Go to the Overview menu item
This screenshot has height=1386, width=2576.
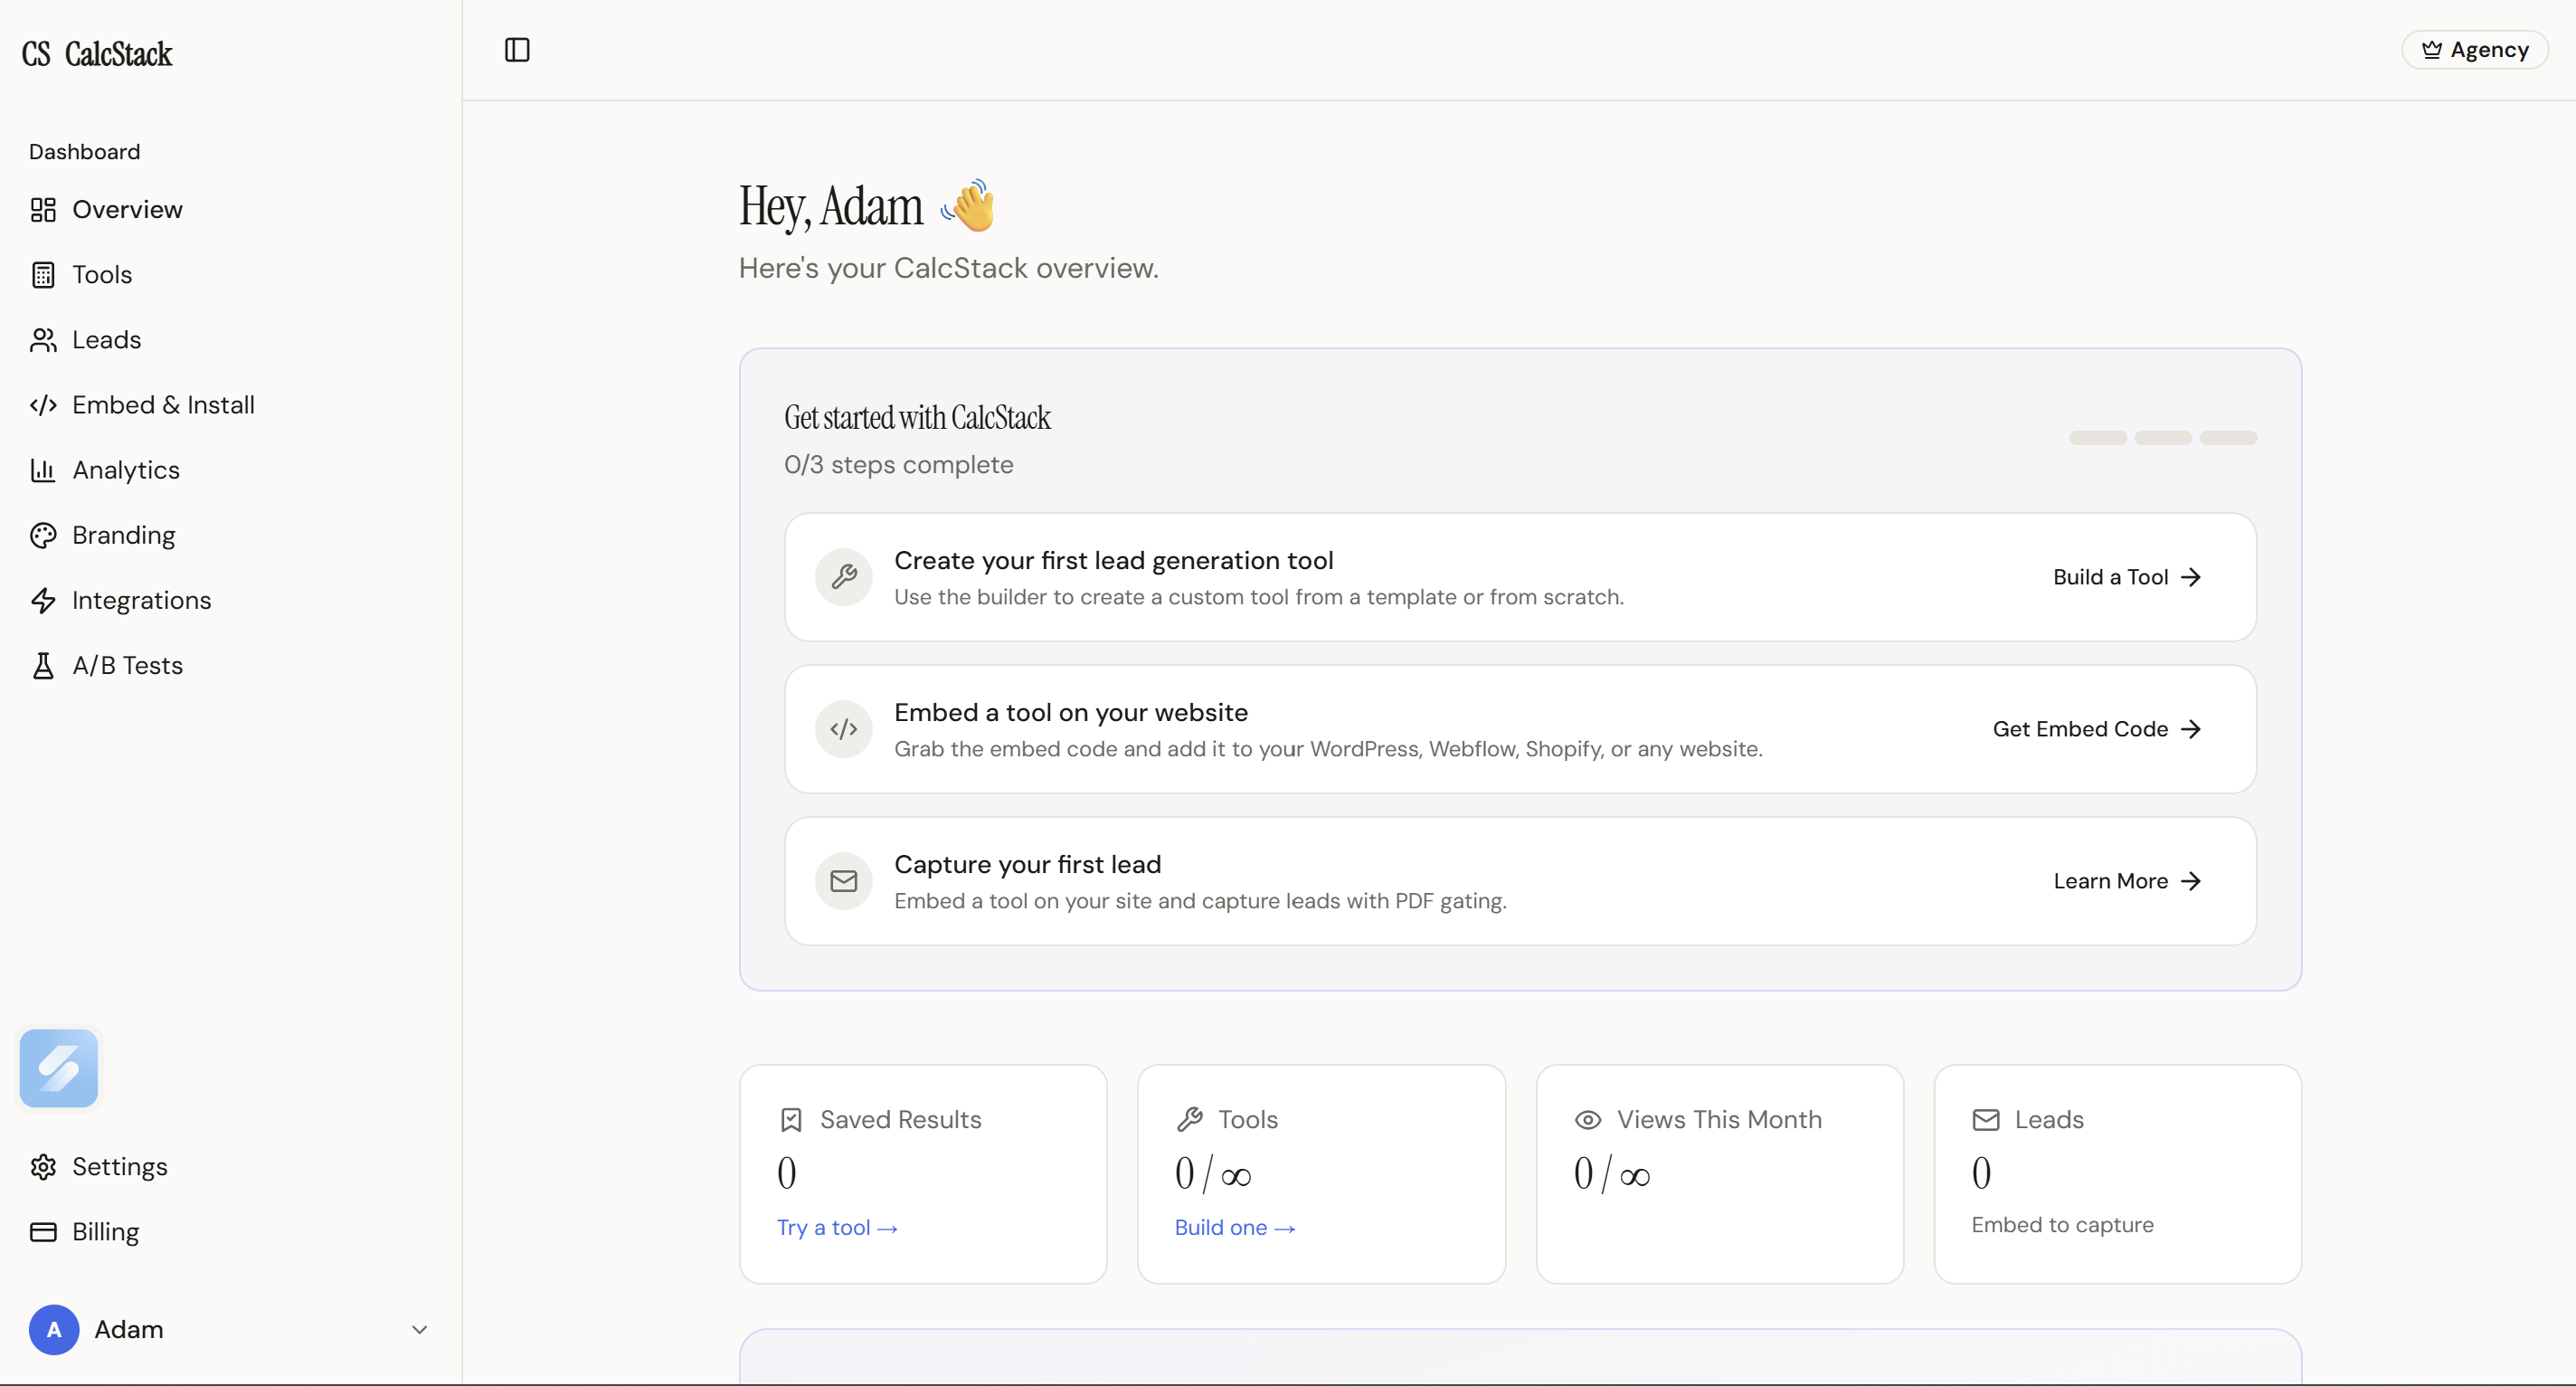tap(127, 210)
